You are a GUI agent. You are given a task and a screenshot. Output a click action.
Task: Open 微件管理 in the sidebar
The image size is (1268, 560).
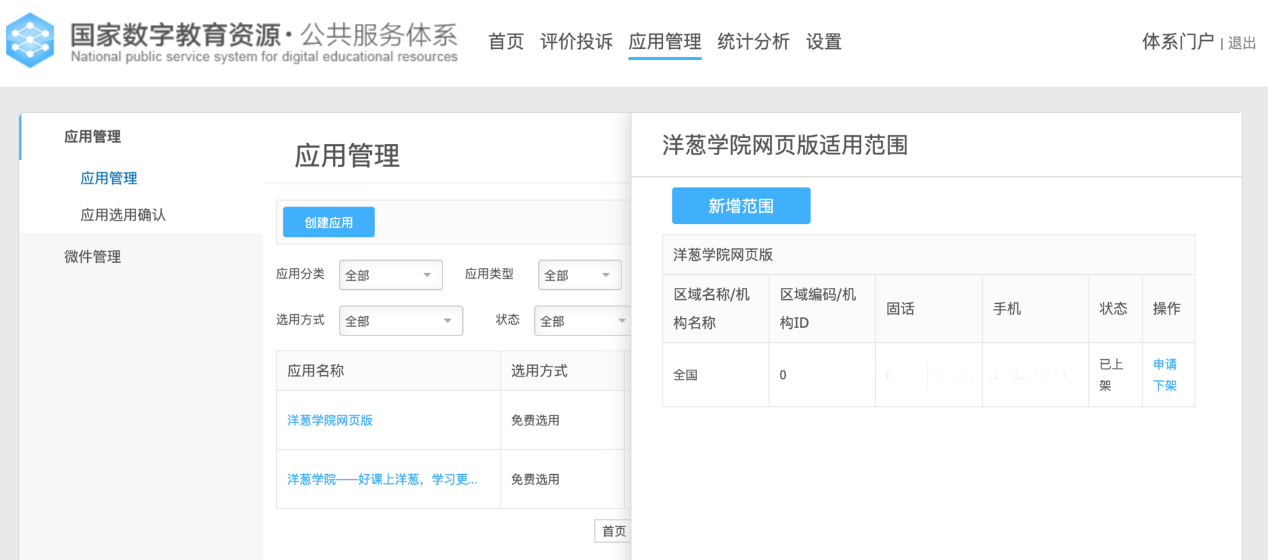[92, 257]
